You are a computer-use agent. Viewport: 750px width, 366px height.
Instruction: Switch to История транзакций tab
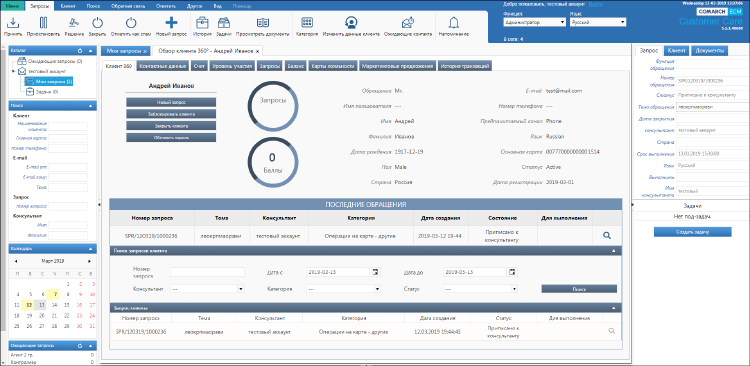pos(465,66)
